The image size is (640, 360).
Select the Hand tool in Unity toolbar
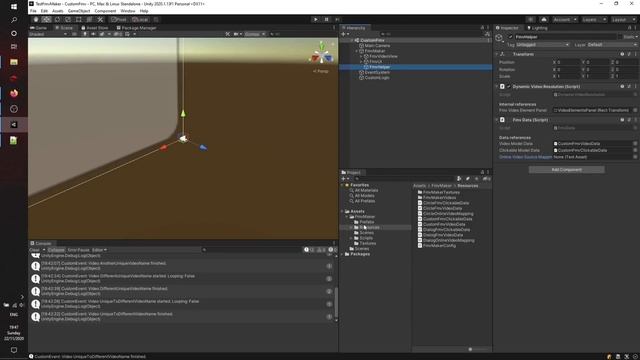36,20
